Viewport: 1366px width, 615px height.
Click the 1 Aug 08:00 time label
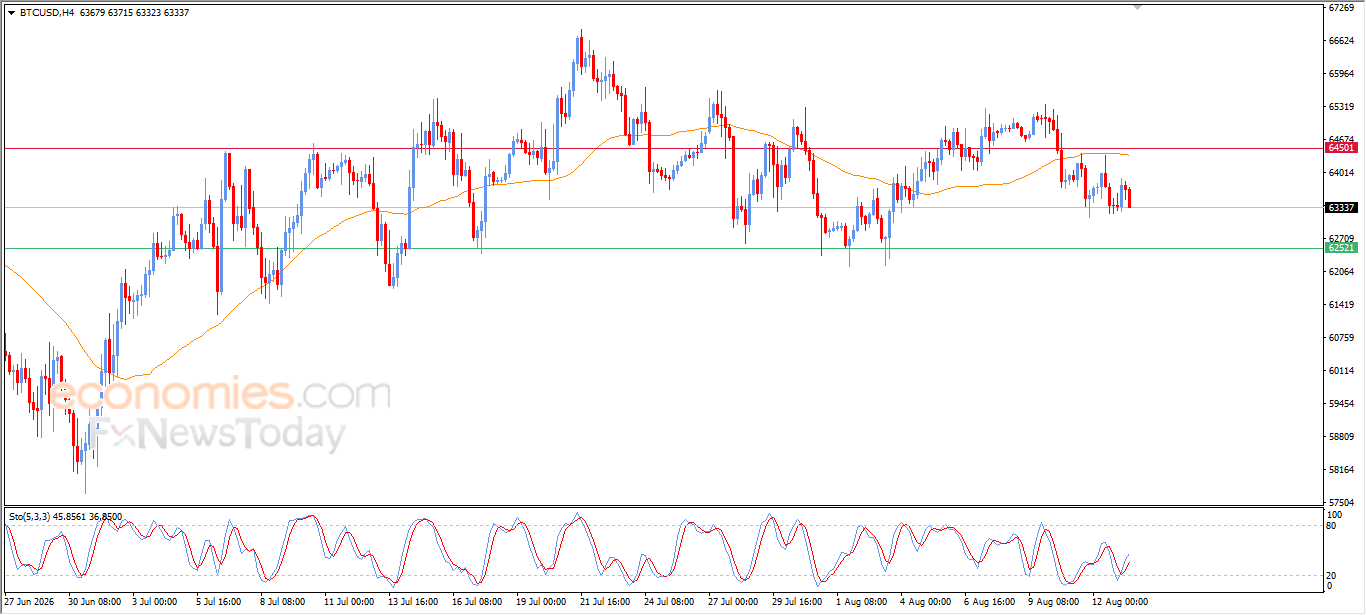pos(863,602)
